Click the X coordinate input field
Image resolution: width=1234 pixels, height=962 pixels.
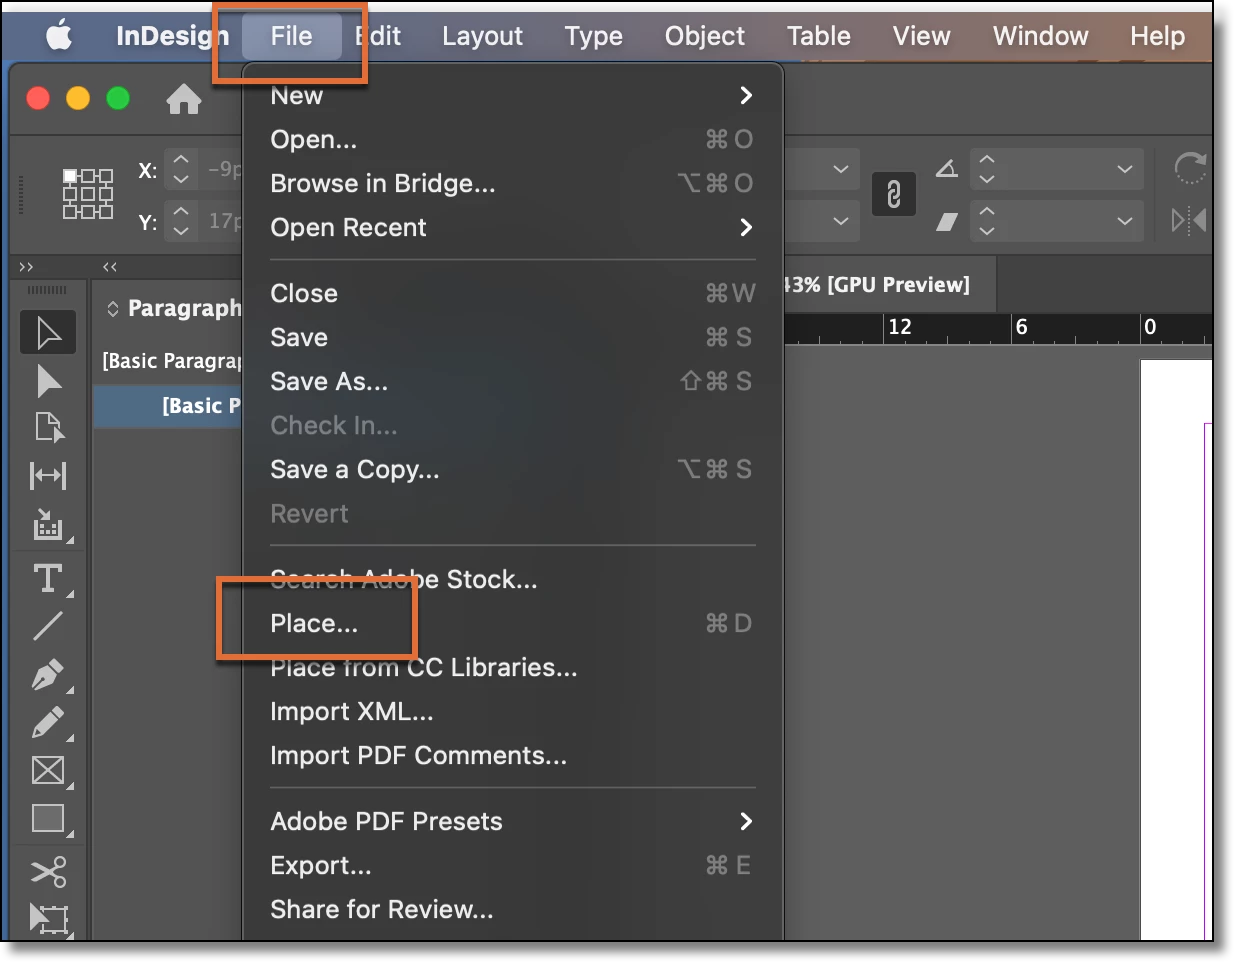(x=221, y=169)
